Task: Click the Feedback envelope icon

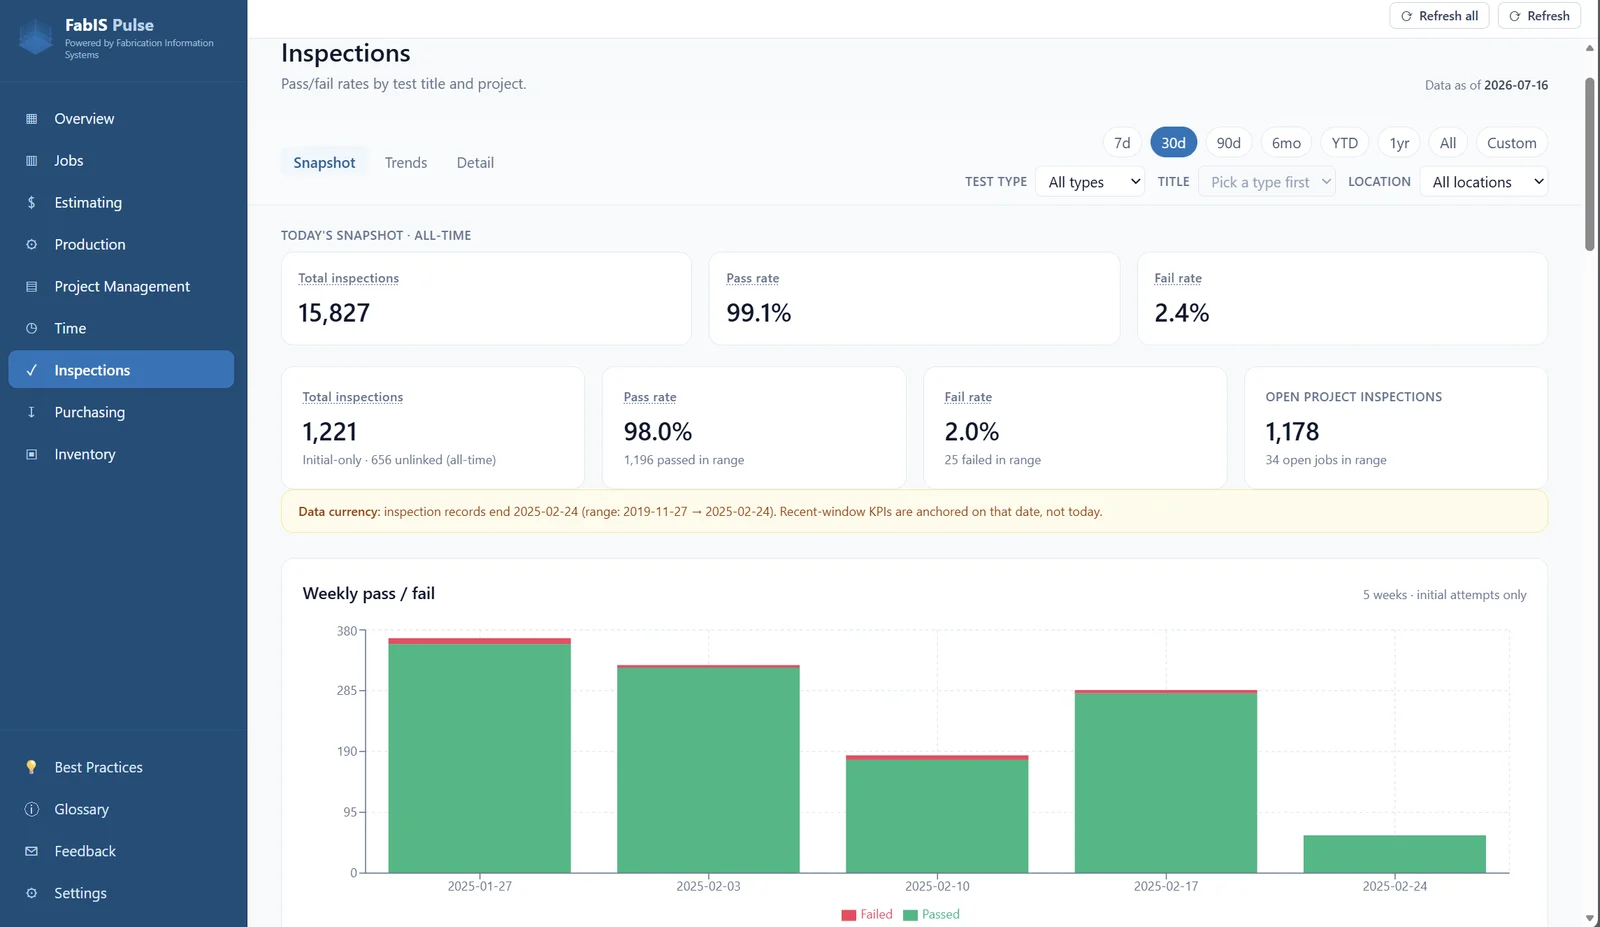Action: click(31, 852)
